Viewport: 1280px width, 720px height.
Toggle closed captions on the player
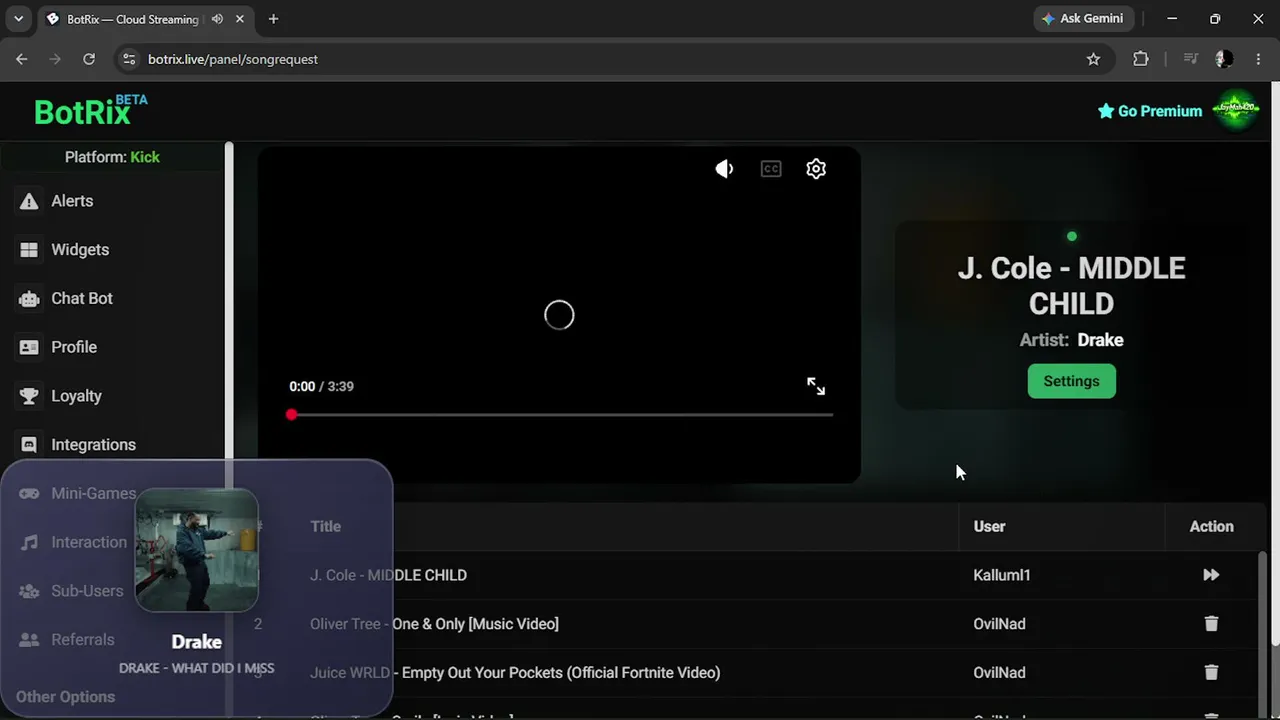771,169
